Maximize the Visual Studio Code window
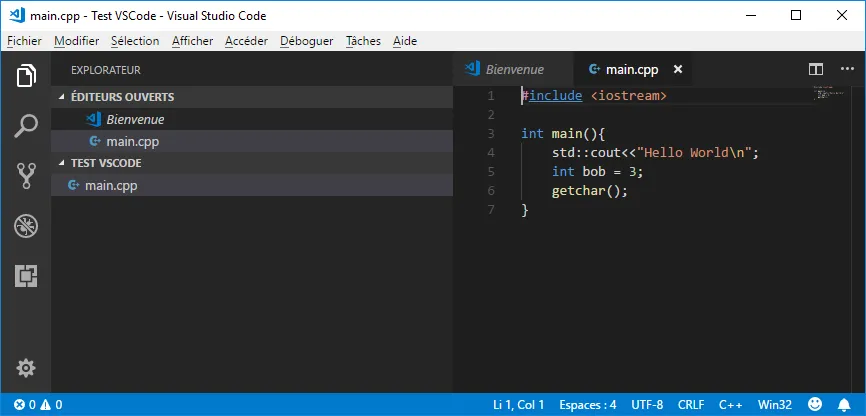The image size is (866, 416). (796, 15)
